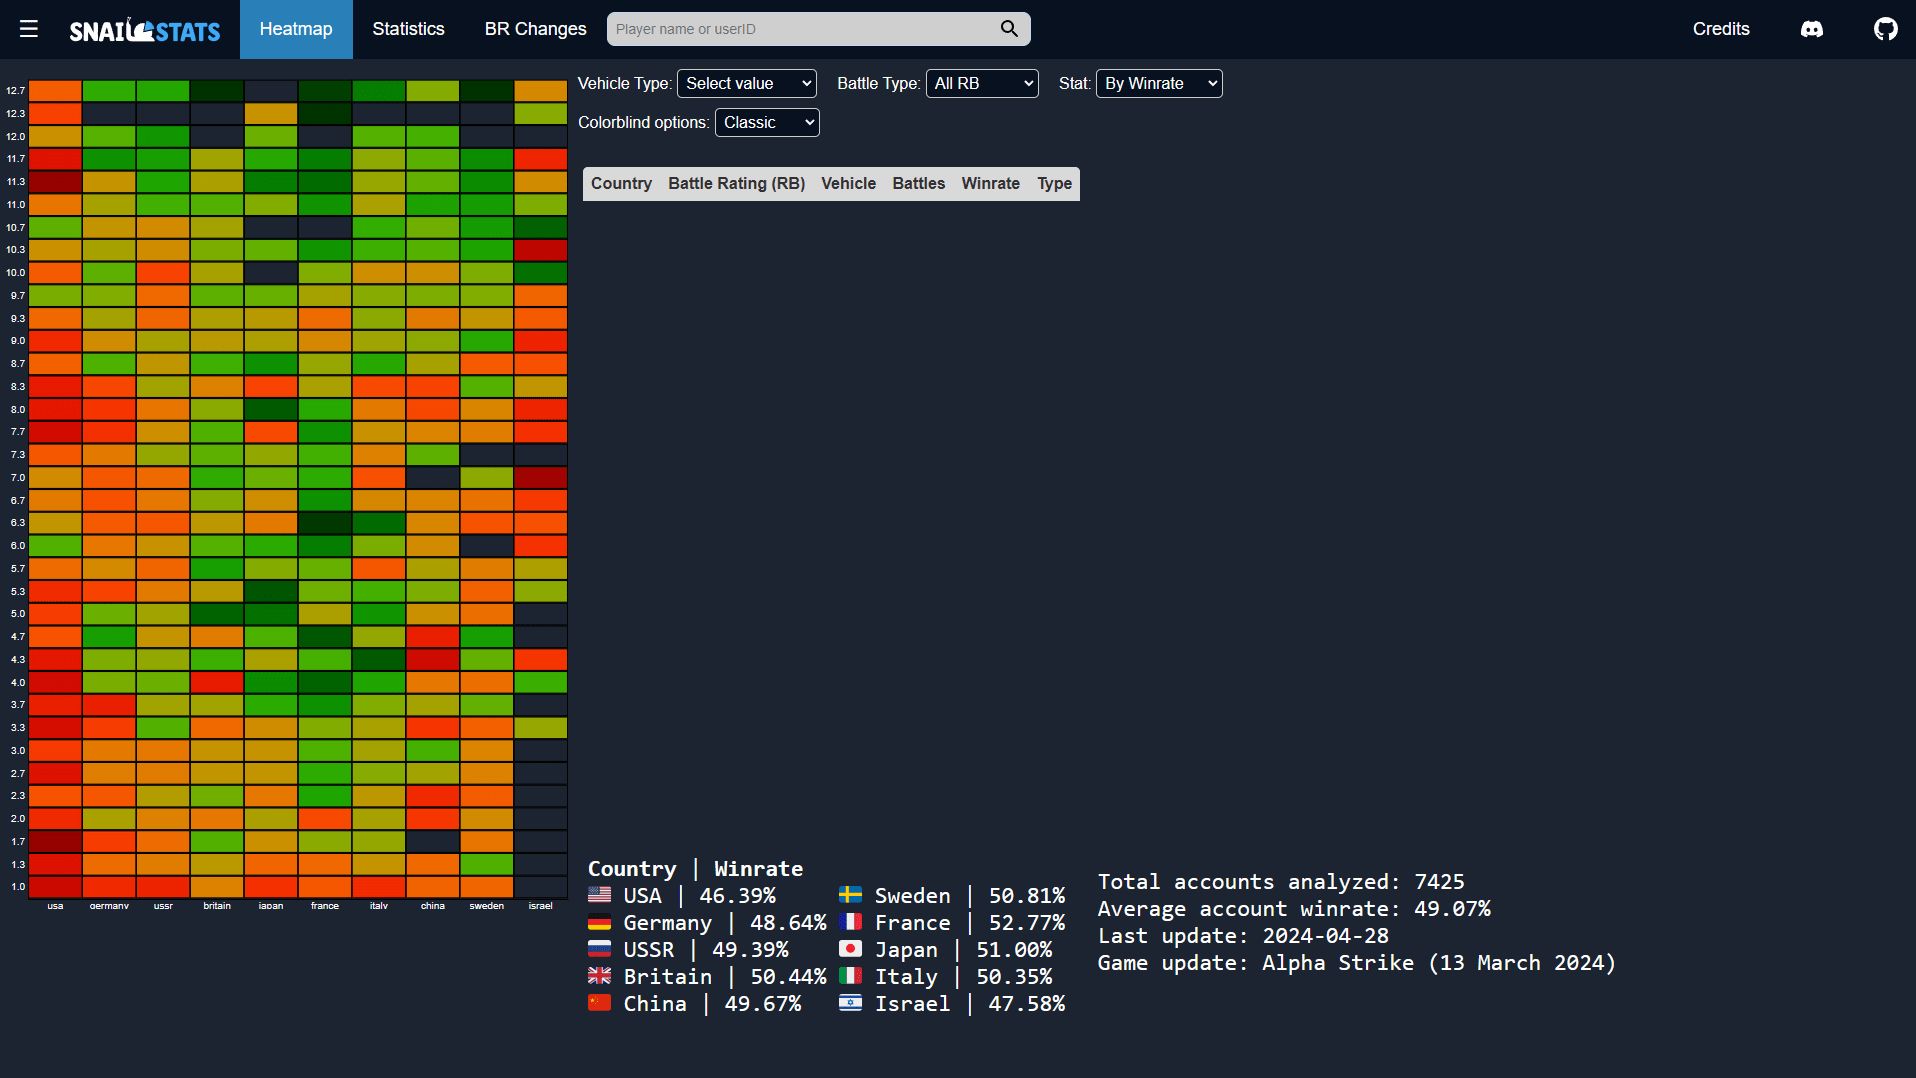Open the BR Changes tab

click(x=535, y=29)
